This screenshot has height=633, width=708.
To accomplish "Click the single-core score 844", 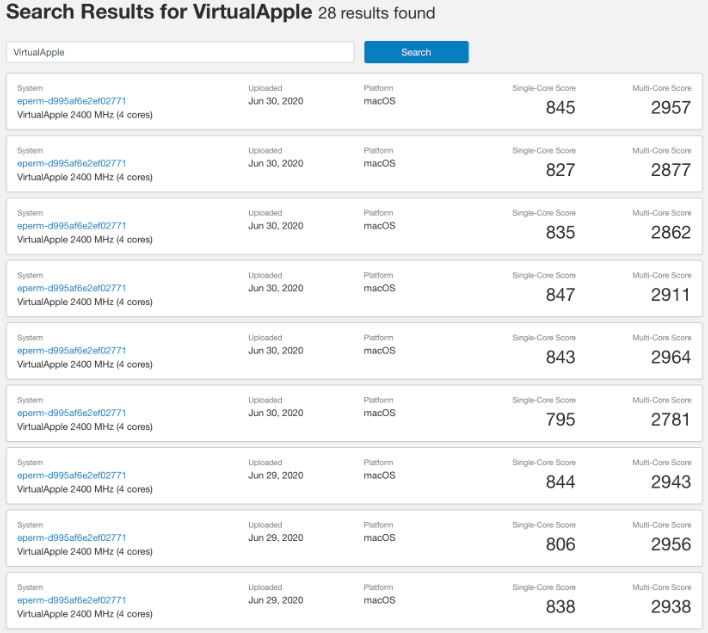I will pos(560,482).
